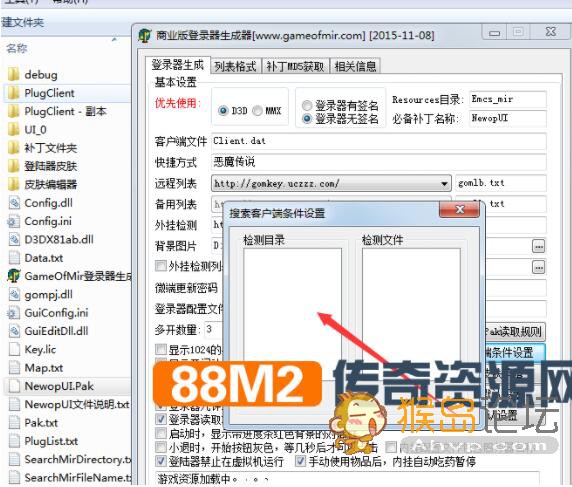Image resolution: width=572 pixels, height=487 pixels.
Task: Click the 多开数量 value field
Action: click(x=214, y=330)
